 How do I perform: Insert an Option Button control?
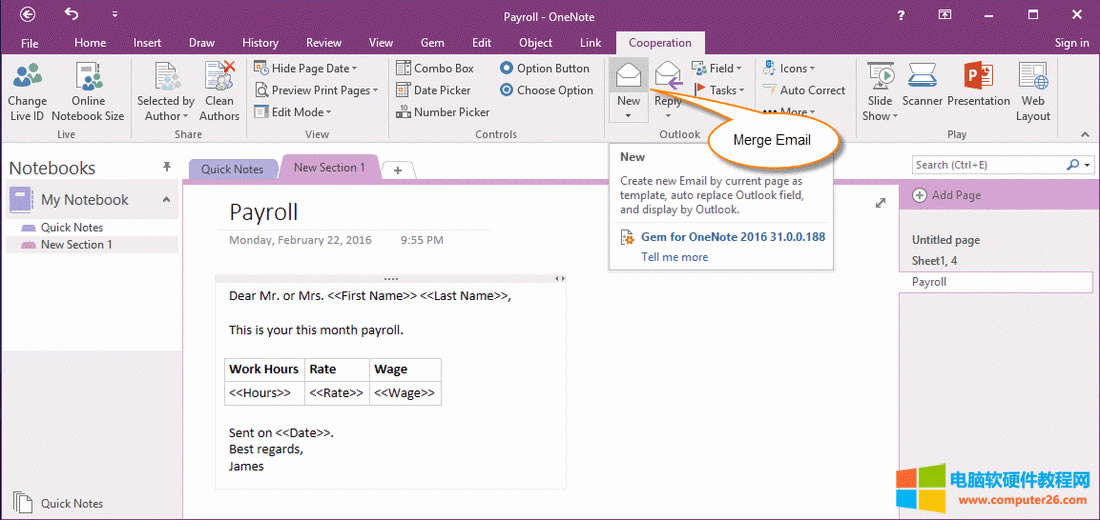pyautogui.click(x=544, y=68)
